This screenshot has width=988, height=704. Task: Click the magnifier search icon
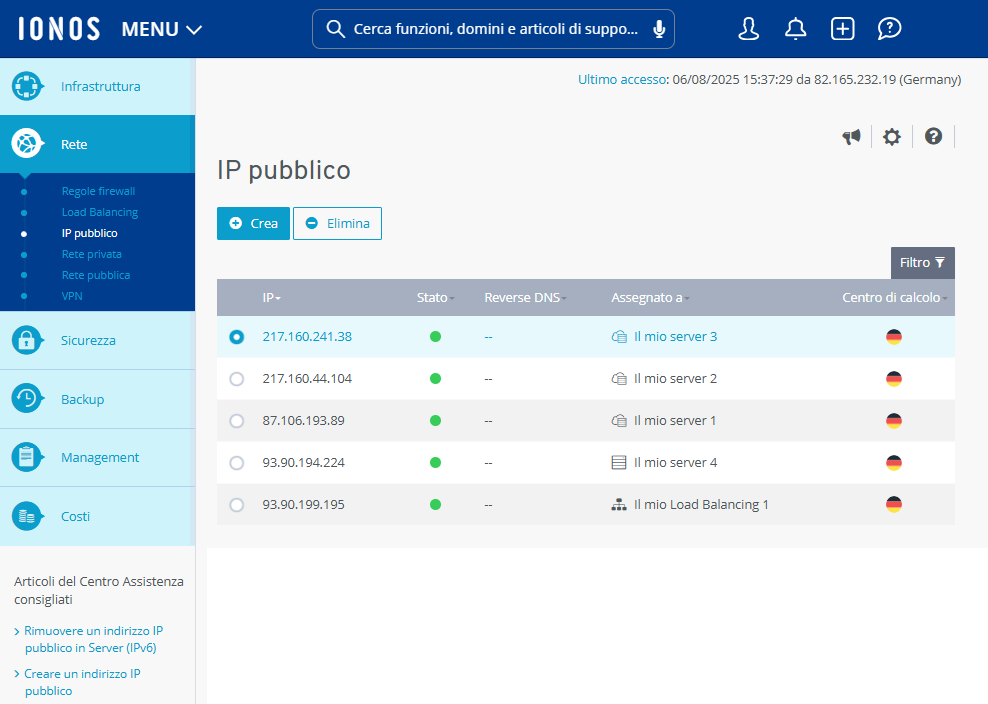[x=335, y=29]
